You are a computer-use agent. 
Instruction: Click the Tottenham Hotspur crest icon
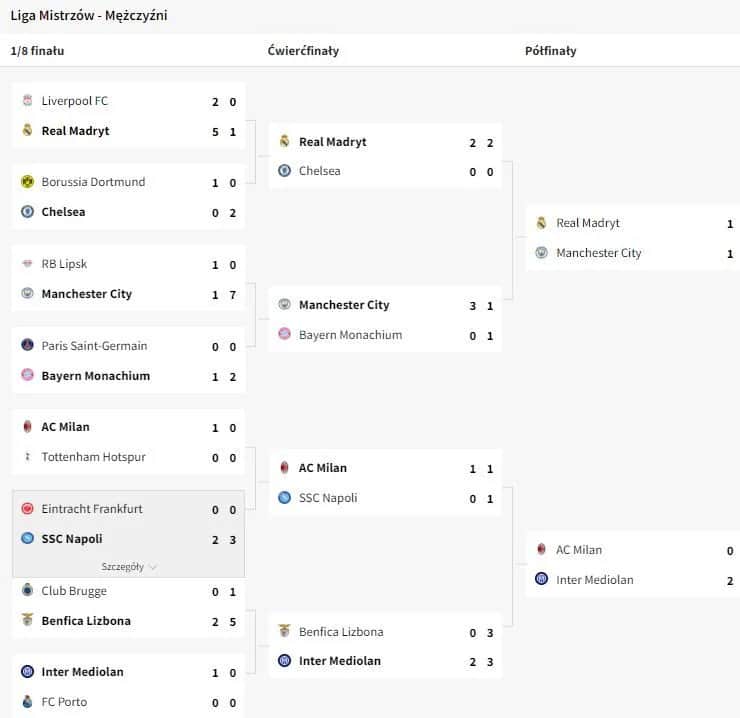pyautogui.click(x=27, y=457)
